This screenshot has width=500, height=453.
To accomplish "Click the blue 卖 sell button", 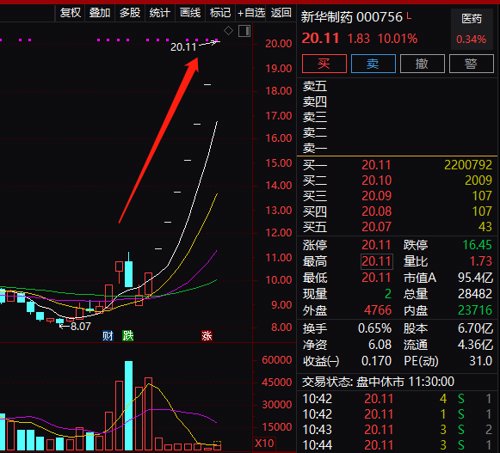I will tap(373, 63).
